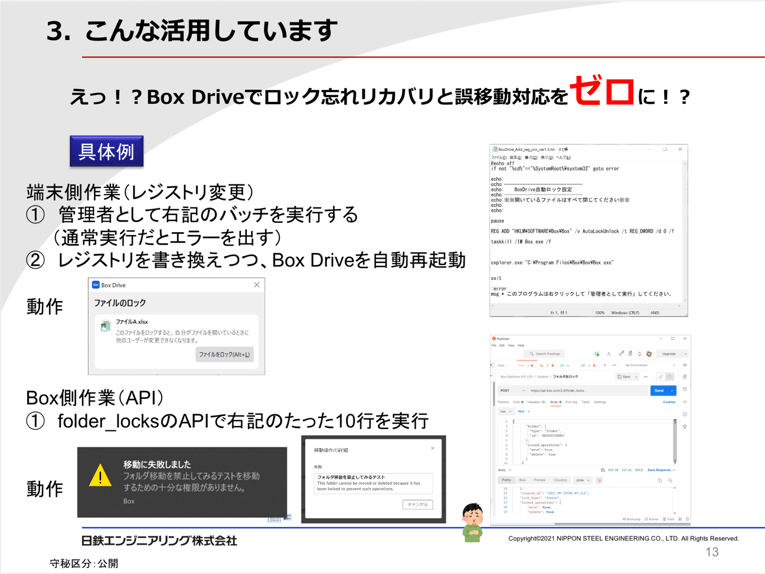Image resolution: width=765 pixels, height=574 pixels.
Task: Open the JSON response format dropdown
Action: point(583,480)
